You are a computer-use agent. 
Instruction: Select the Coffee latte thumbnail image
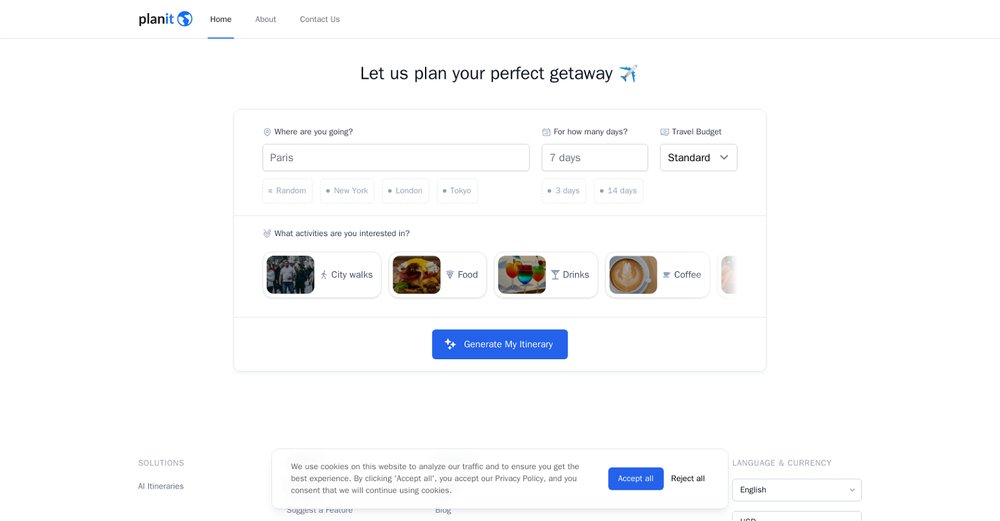(x=633, y=275)
